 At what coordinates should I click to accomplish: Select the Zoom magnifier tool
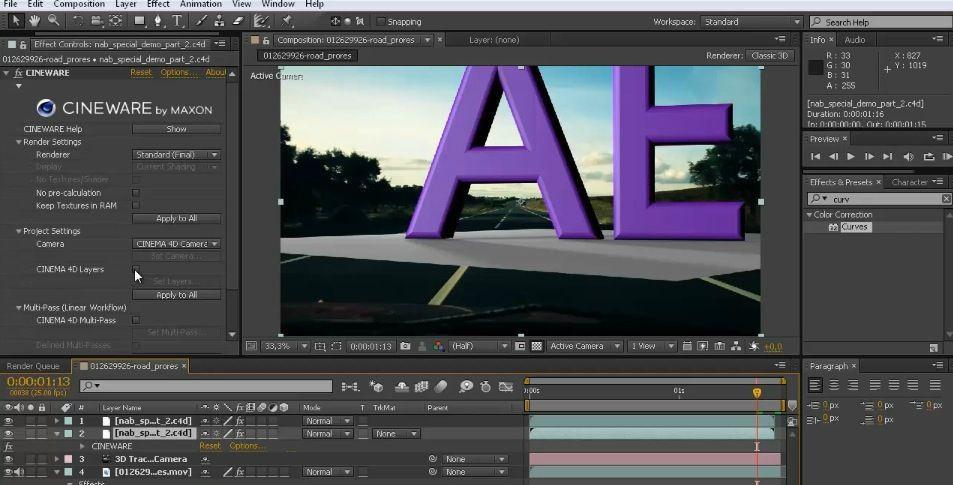point(53,21)
